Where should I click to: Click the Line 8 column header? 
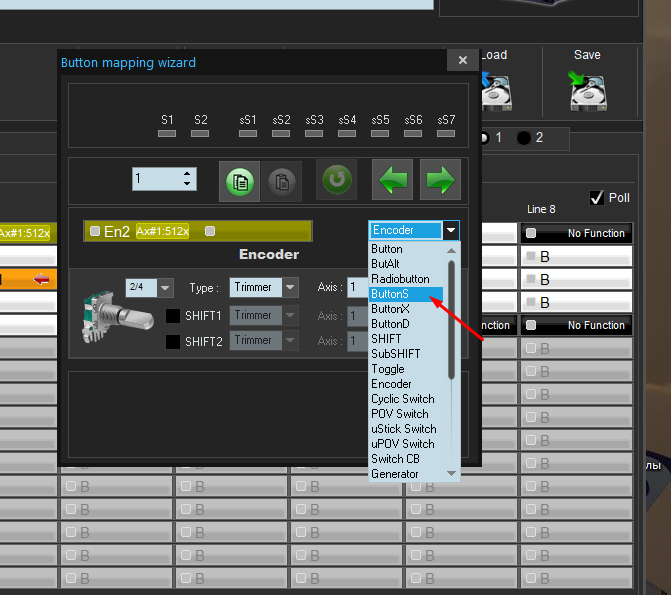(541, 209)
